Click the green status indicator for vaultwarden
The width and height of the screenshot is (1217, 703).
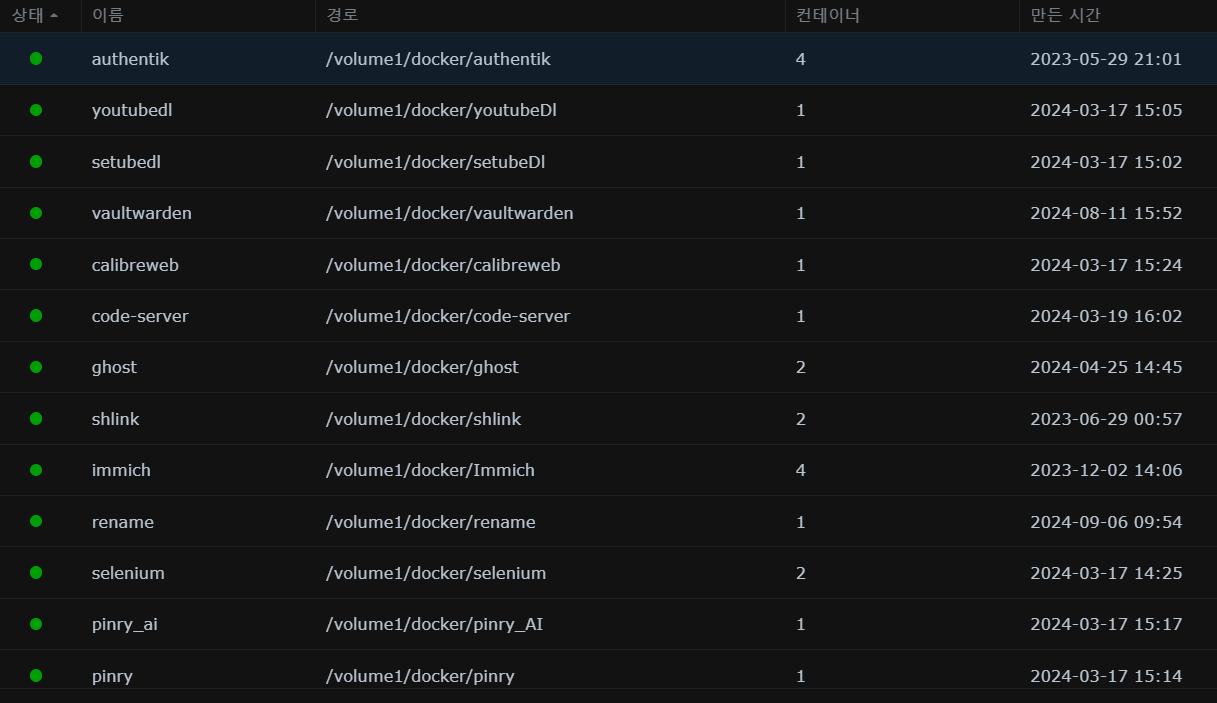click(36, 213)
